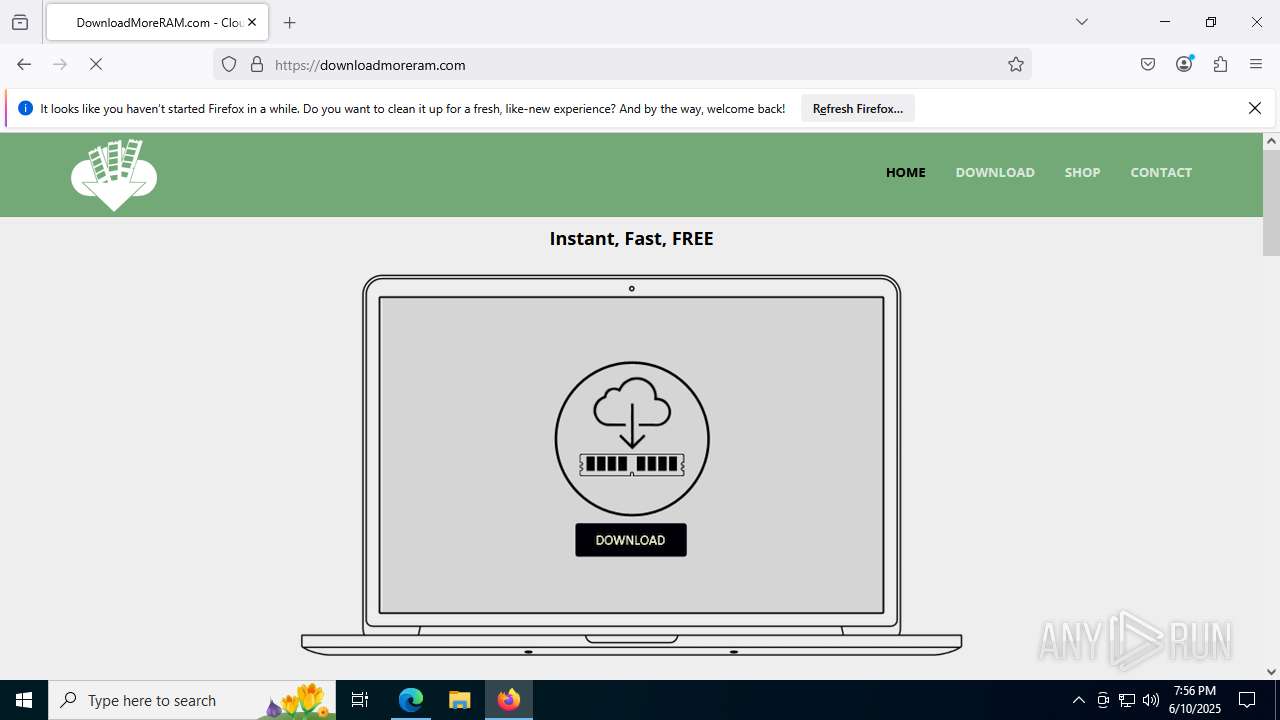Open a new tab with plus button
The image size is (1280, 720).
(290, 22)
